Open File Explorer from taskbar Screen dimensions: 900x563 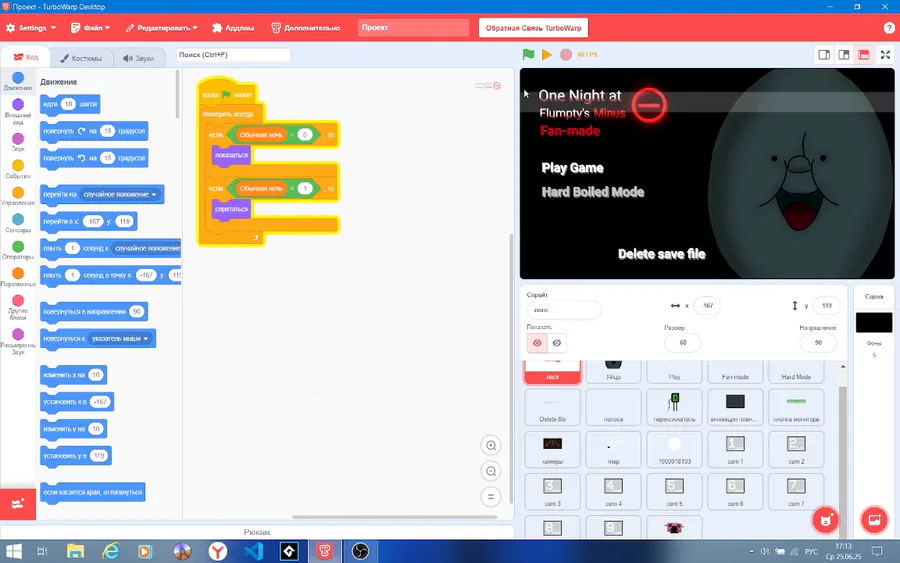(x=75, y=552)
